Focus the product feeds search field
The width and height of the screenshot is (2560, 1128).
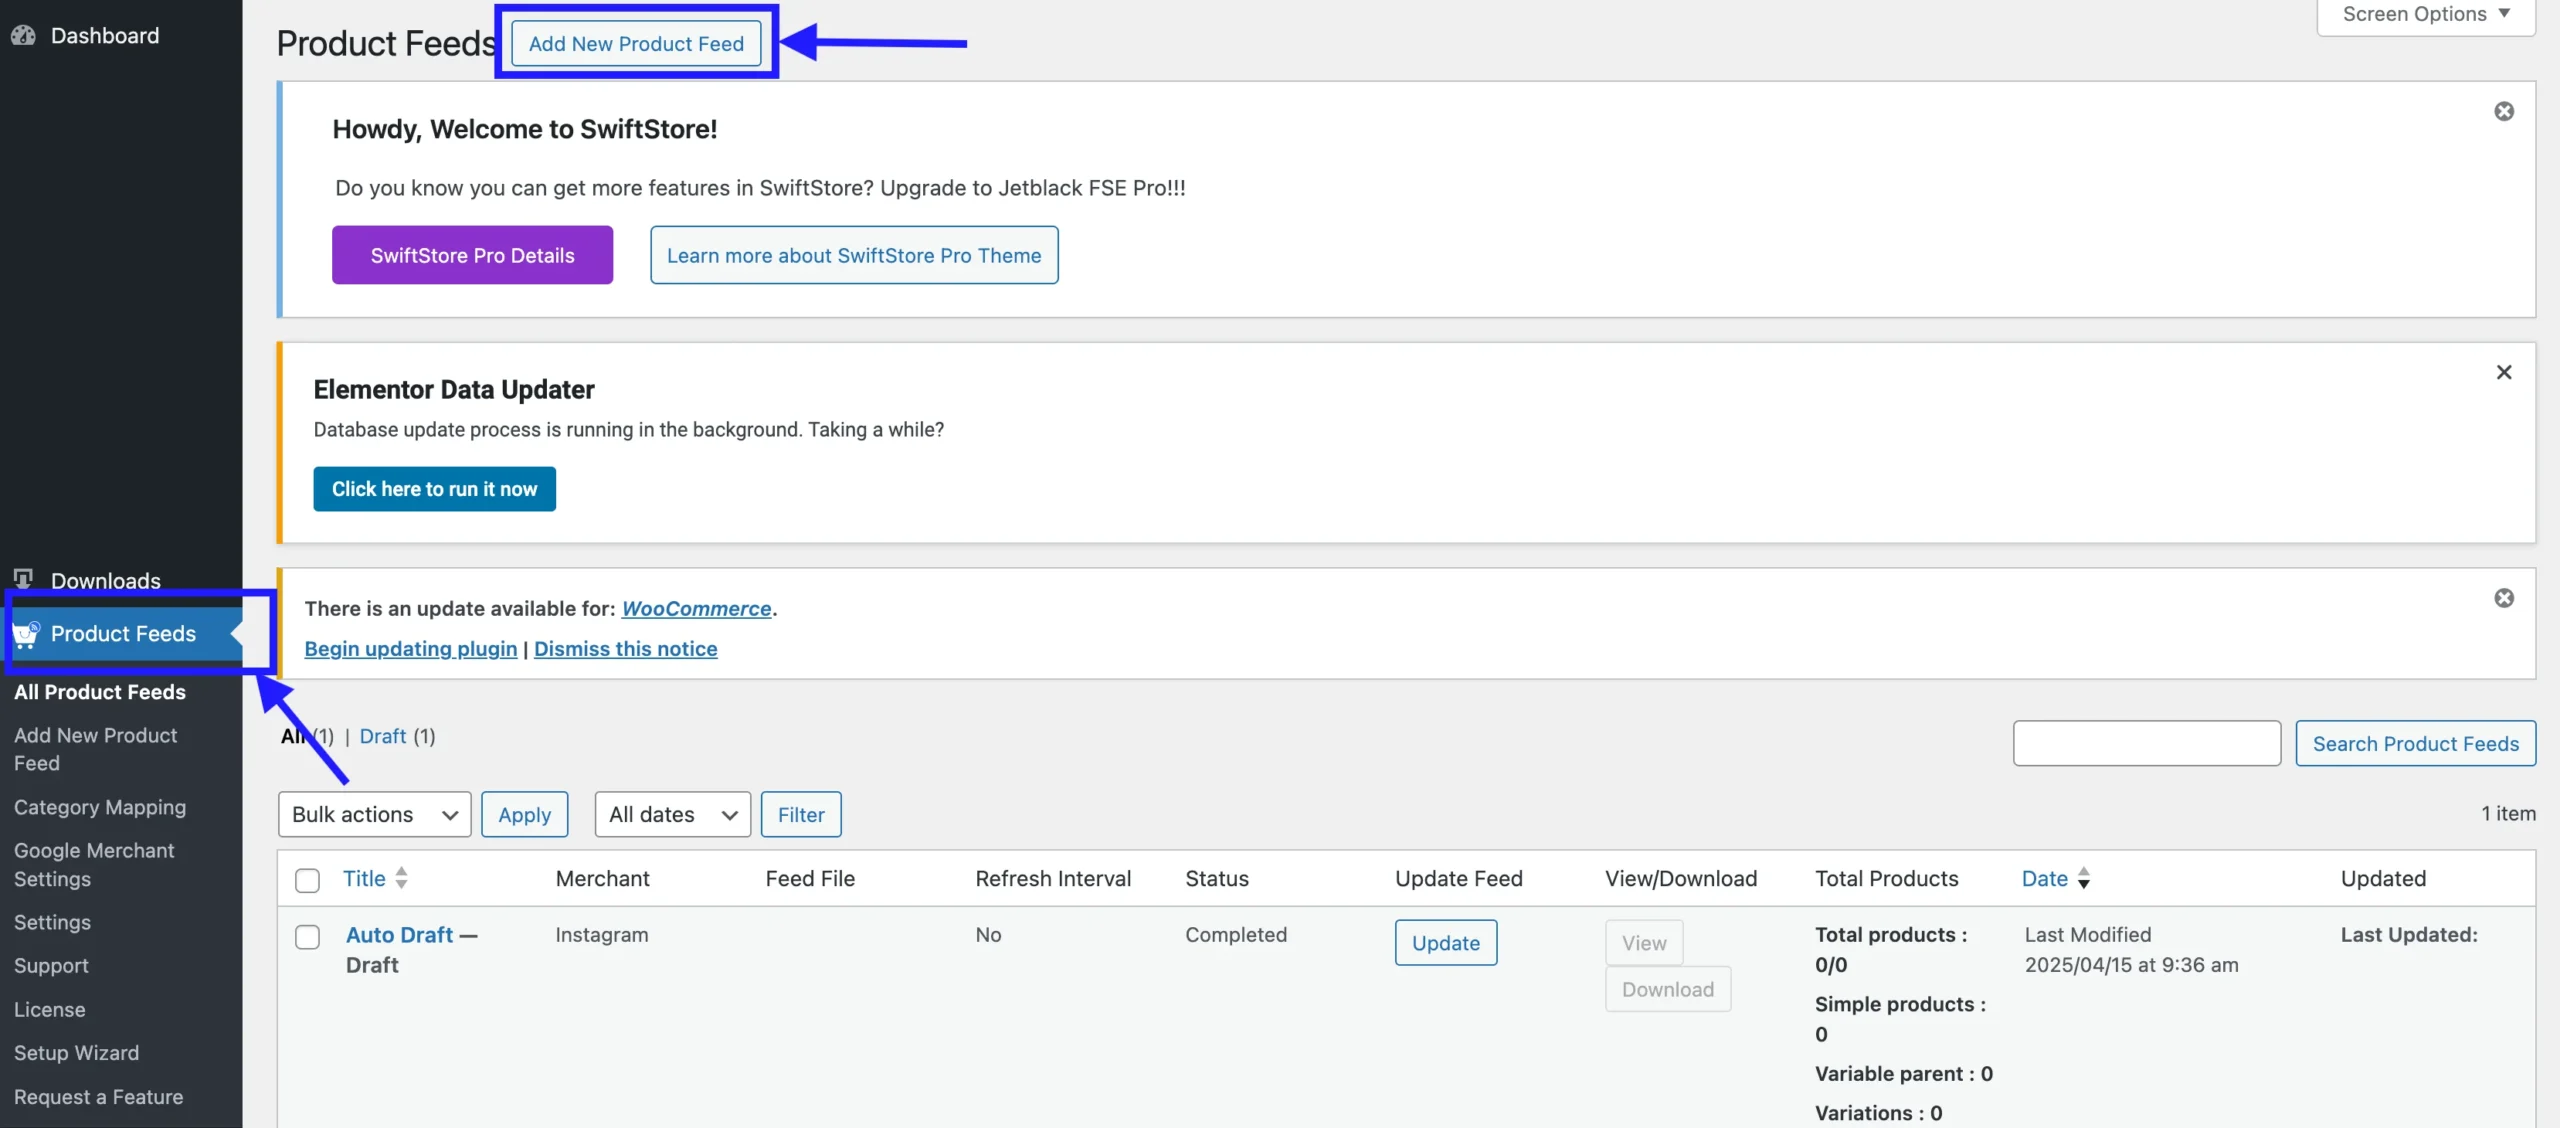click(2146, 743)
